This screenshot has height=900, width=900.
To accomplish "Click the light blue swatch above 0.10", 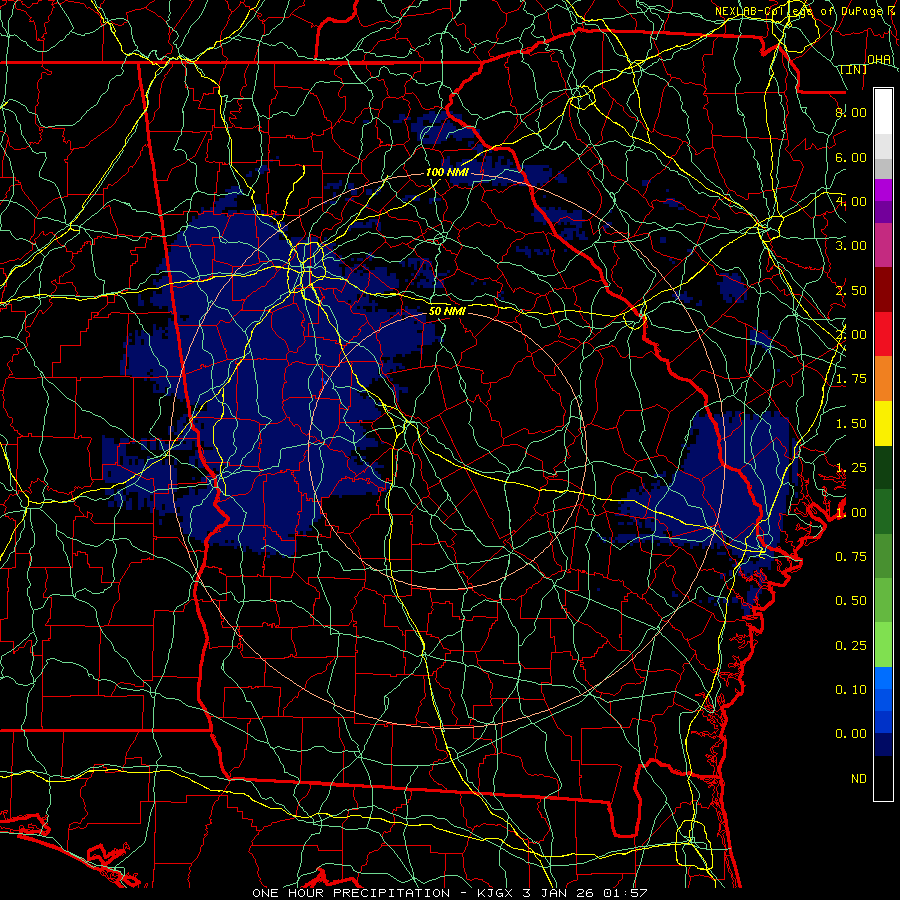I will tap(883, 678).
